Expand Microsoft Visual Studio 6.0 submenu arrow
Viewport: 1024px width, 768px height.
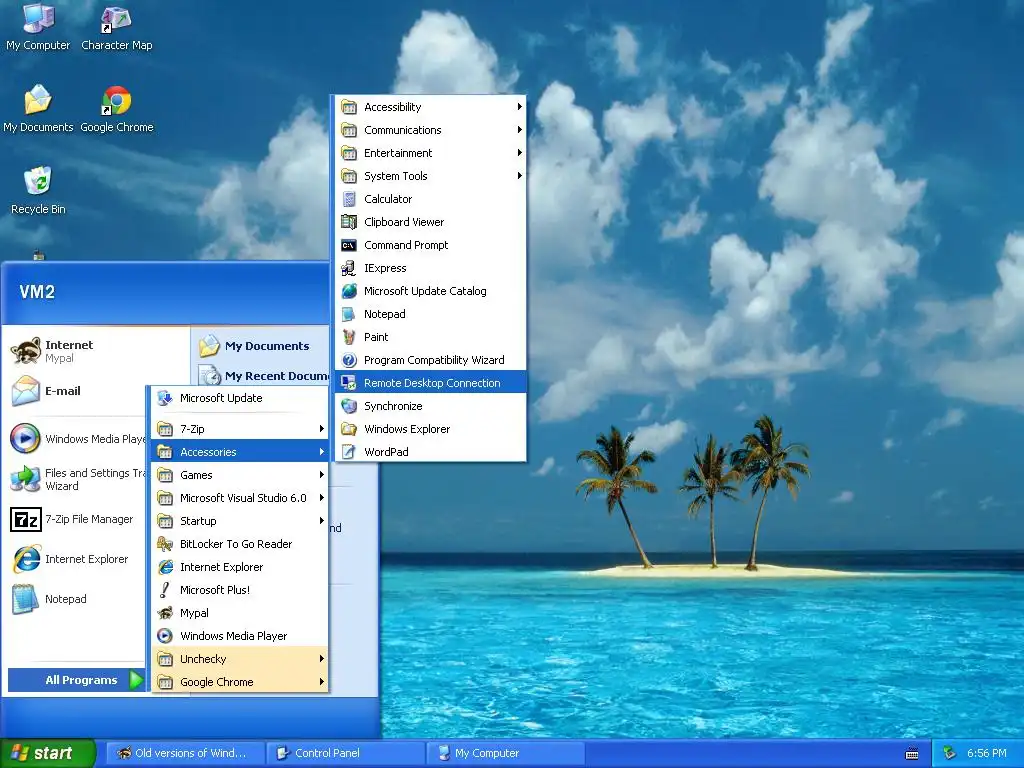click(x=321, y=498)
